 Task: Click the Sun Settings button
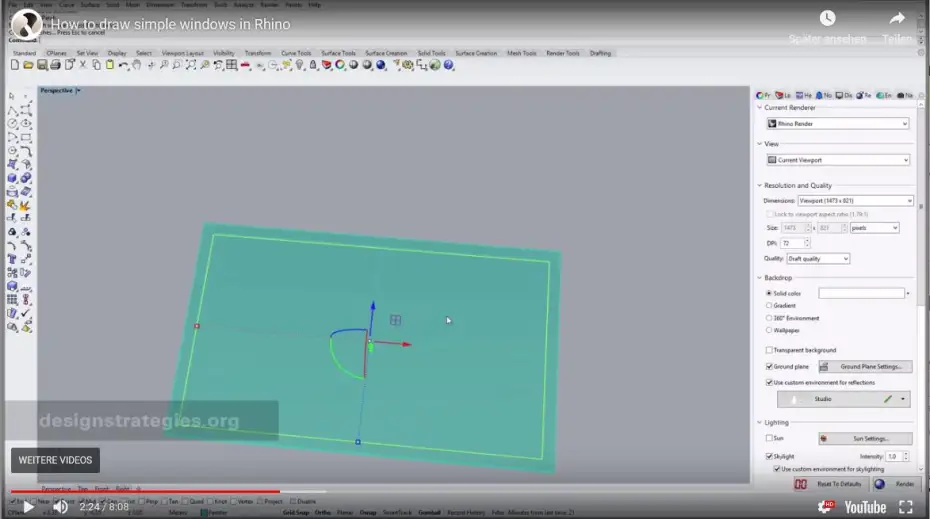pyautogui.click(x=865, y=438)
